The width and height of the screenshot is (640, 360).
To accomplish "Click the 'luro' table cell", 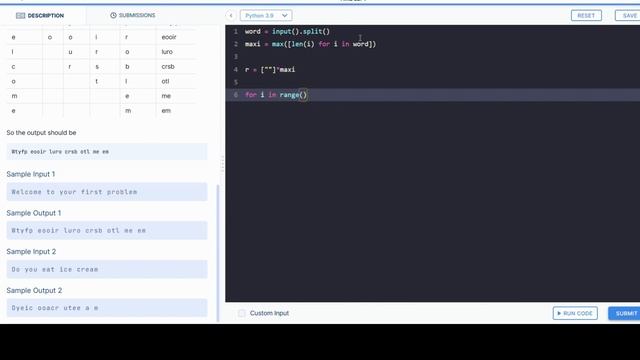I will pyautogui.click(x=167, y=52).
